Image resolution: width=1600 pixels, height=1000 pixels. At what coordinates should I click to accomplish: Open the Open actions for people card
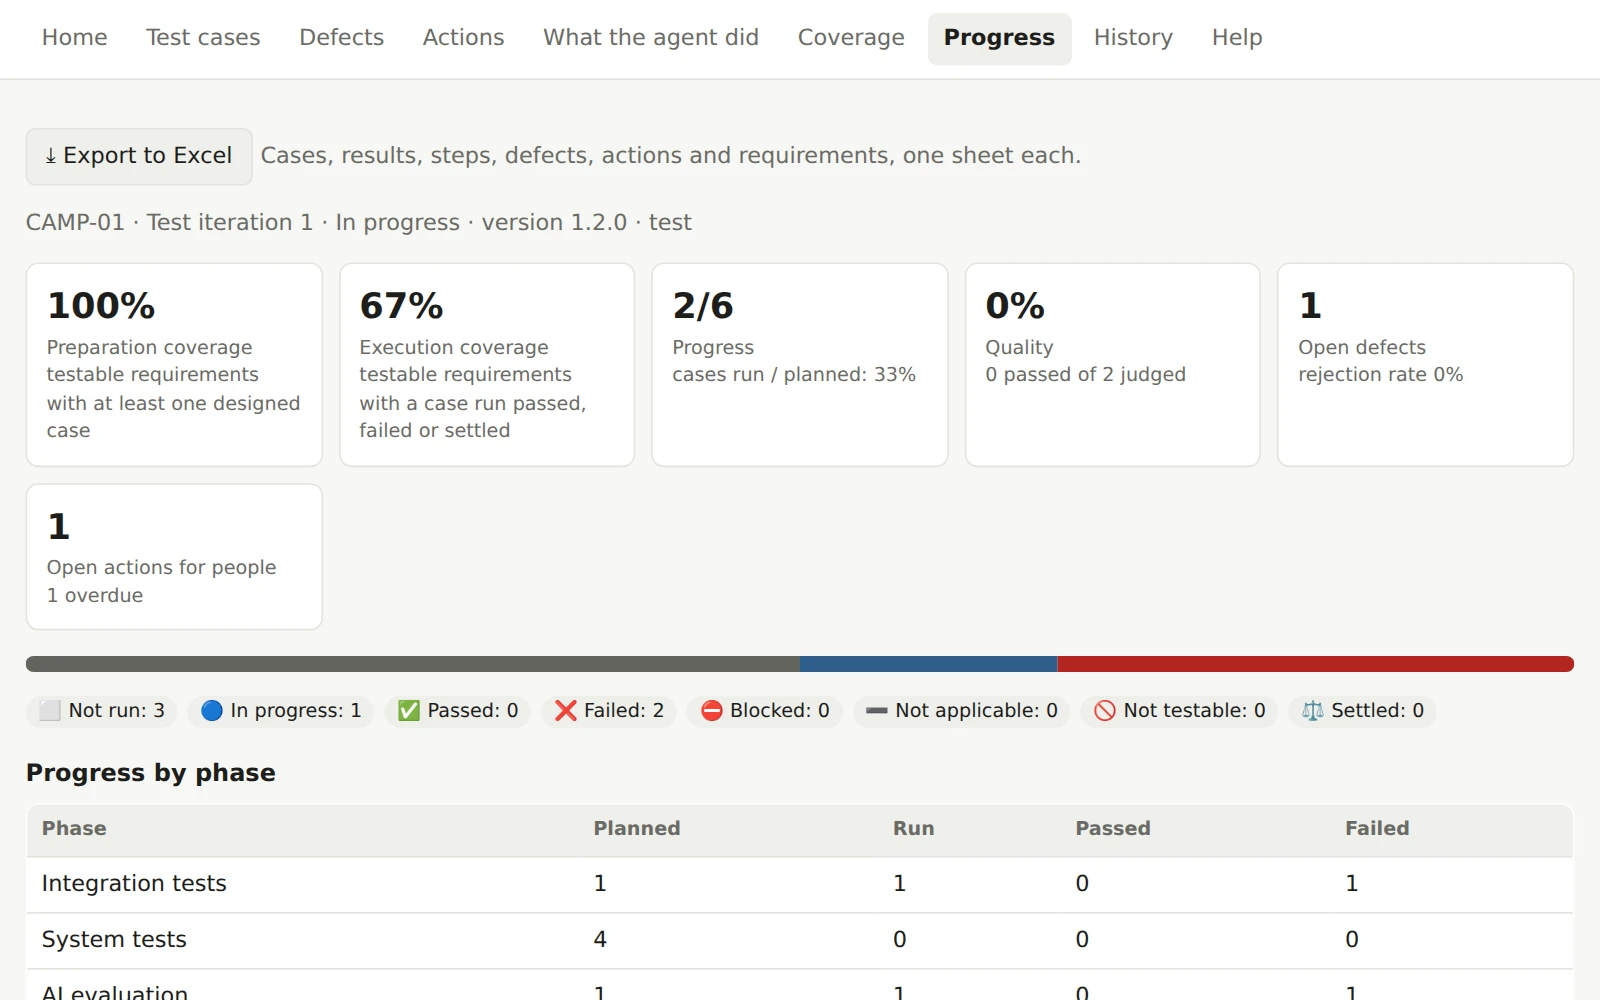(174, 557)
